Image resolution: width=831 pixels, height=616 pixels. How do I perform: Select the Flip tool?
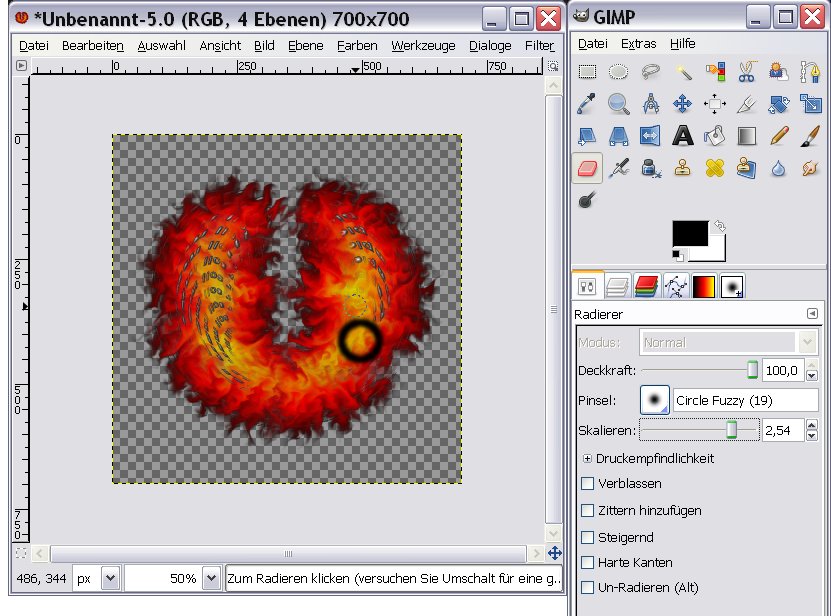coord(651,136)
